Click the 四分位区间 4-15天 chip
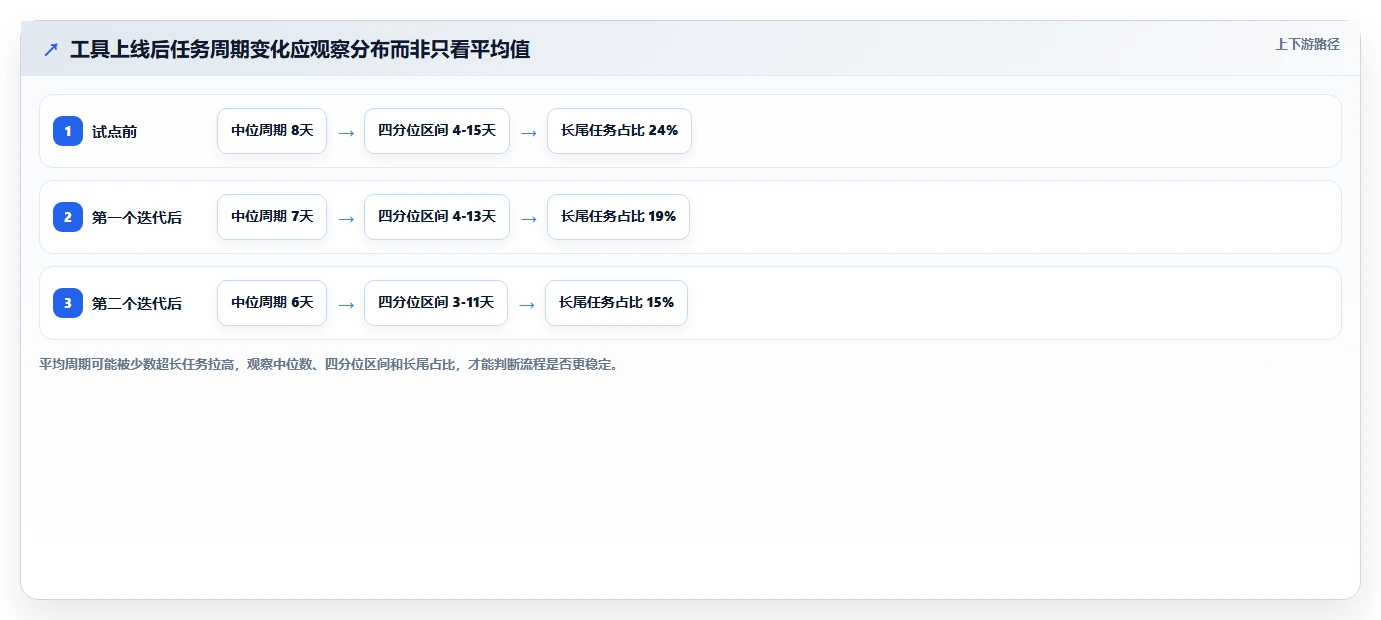Image resolution: width=1381 pixels, height=620 pixels. pos(437,131)
